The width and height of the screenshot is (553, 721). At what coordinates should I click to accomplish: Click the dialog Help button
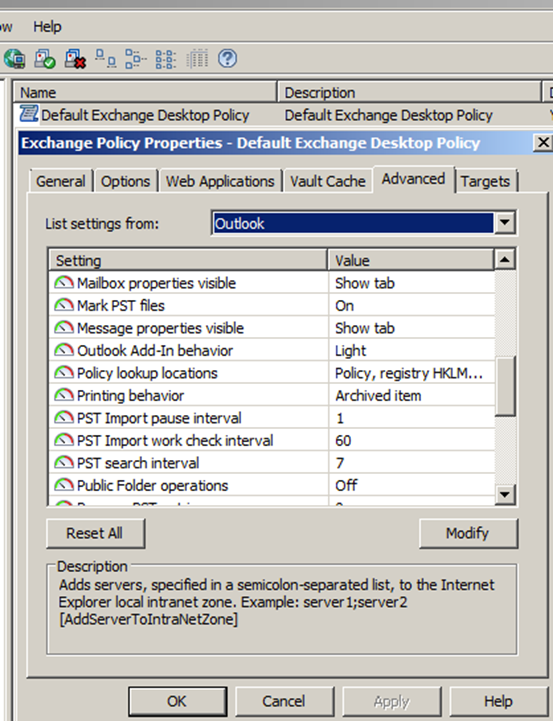498,701
